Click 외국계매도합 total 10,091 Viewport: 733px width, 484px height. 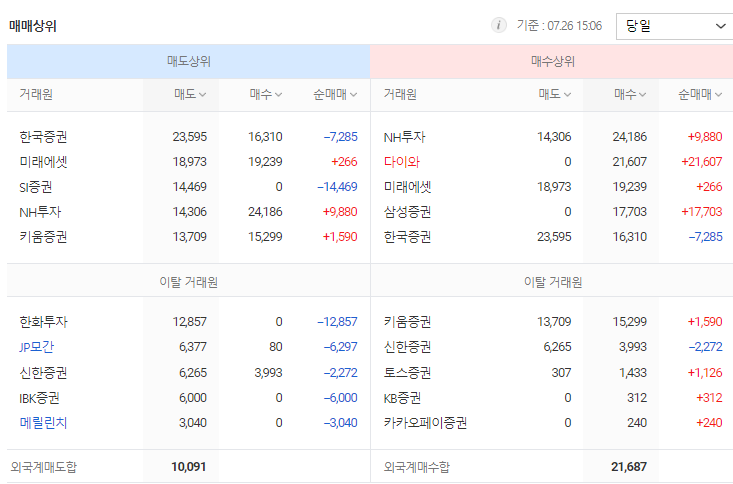189,467
